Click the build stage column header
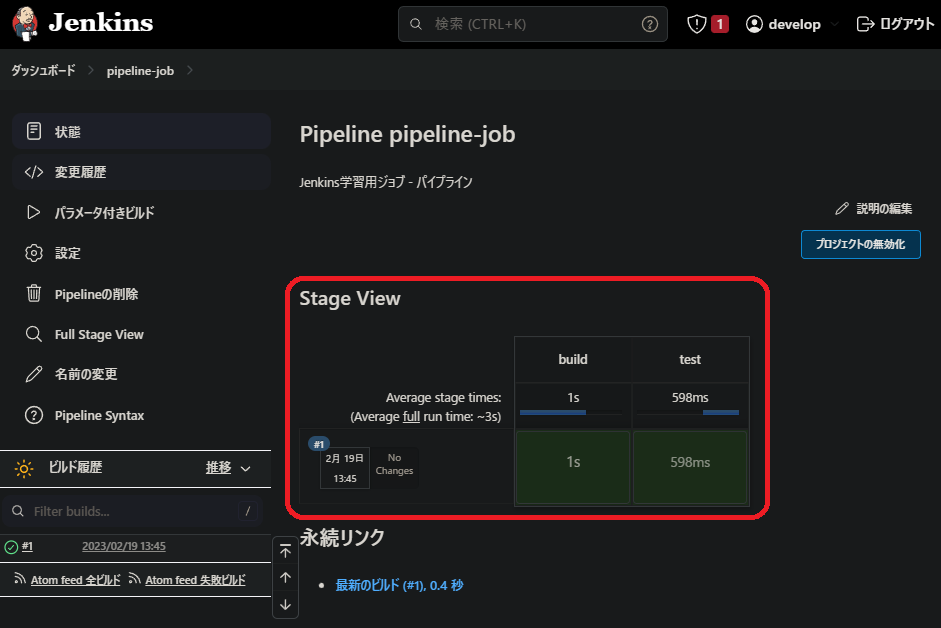This screenshot has height=628, width=941. point(573,359)
